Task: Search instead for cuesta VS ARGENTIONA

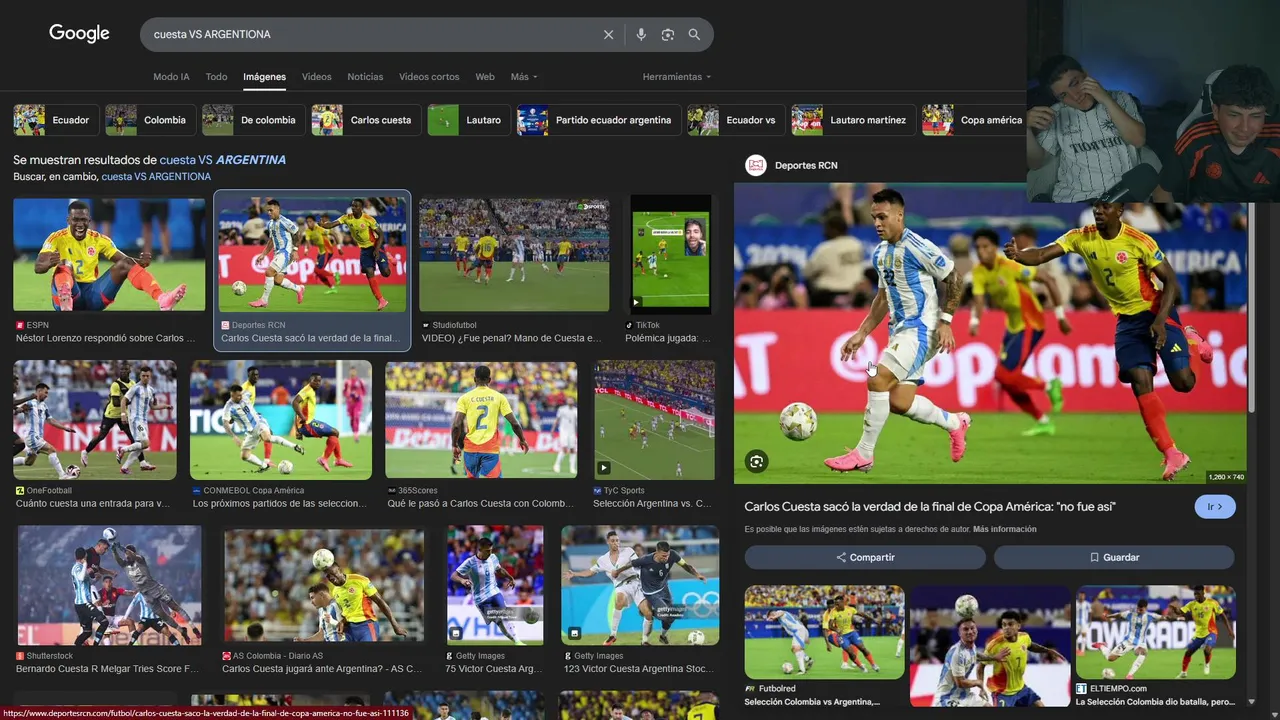Action: coord(156,177)
